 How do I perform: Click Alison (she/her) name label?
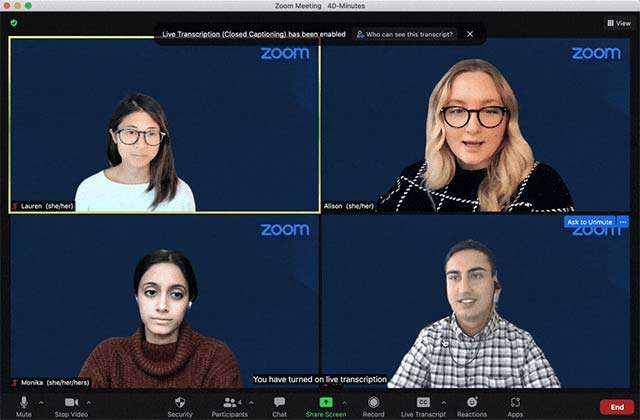point(349,206)
